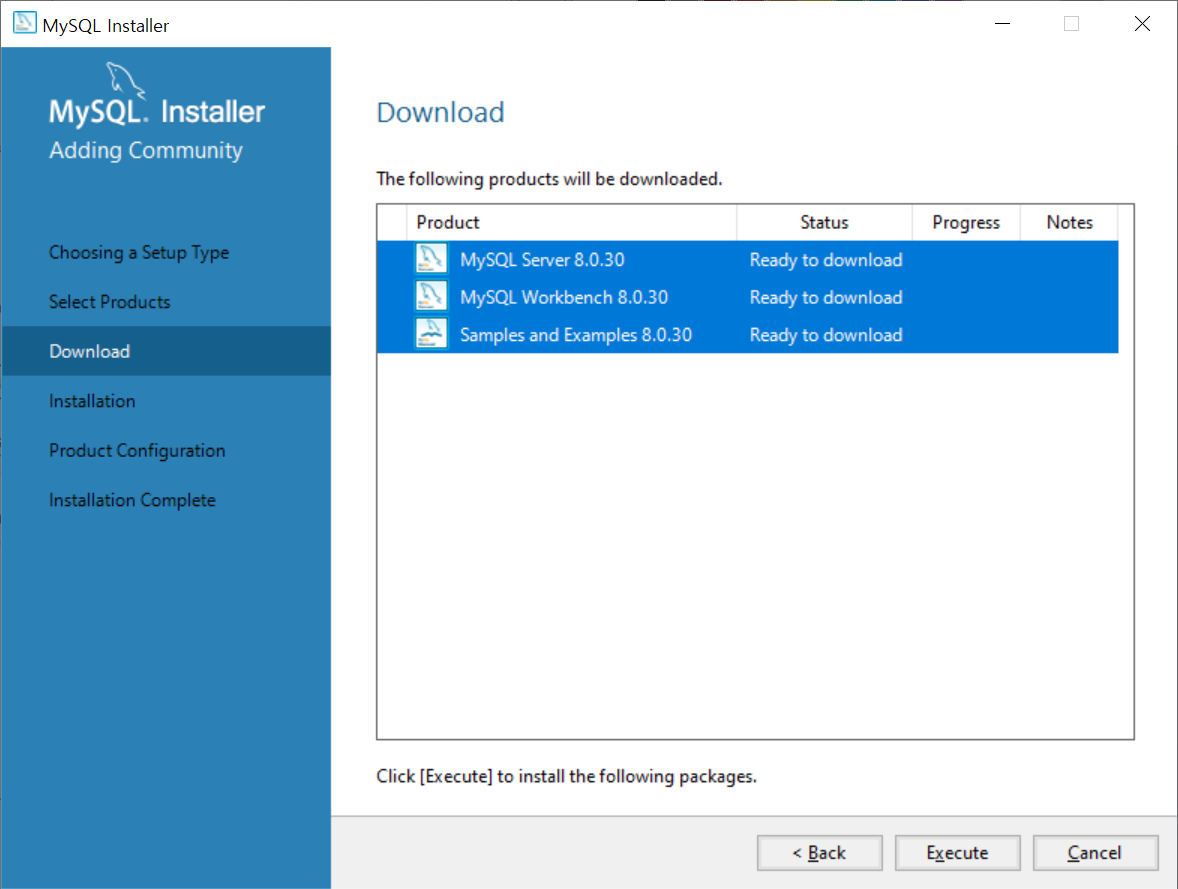The width and height of the screenshot is (1178, 889).
Task: Go to Select Products step
Action: pos(110,302)
